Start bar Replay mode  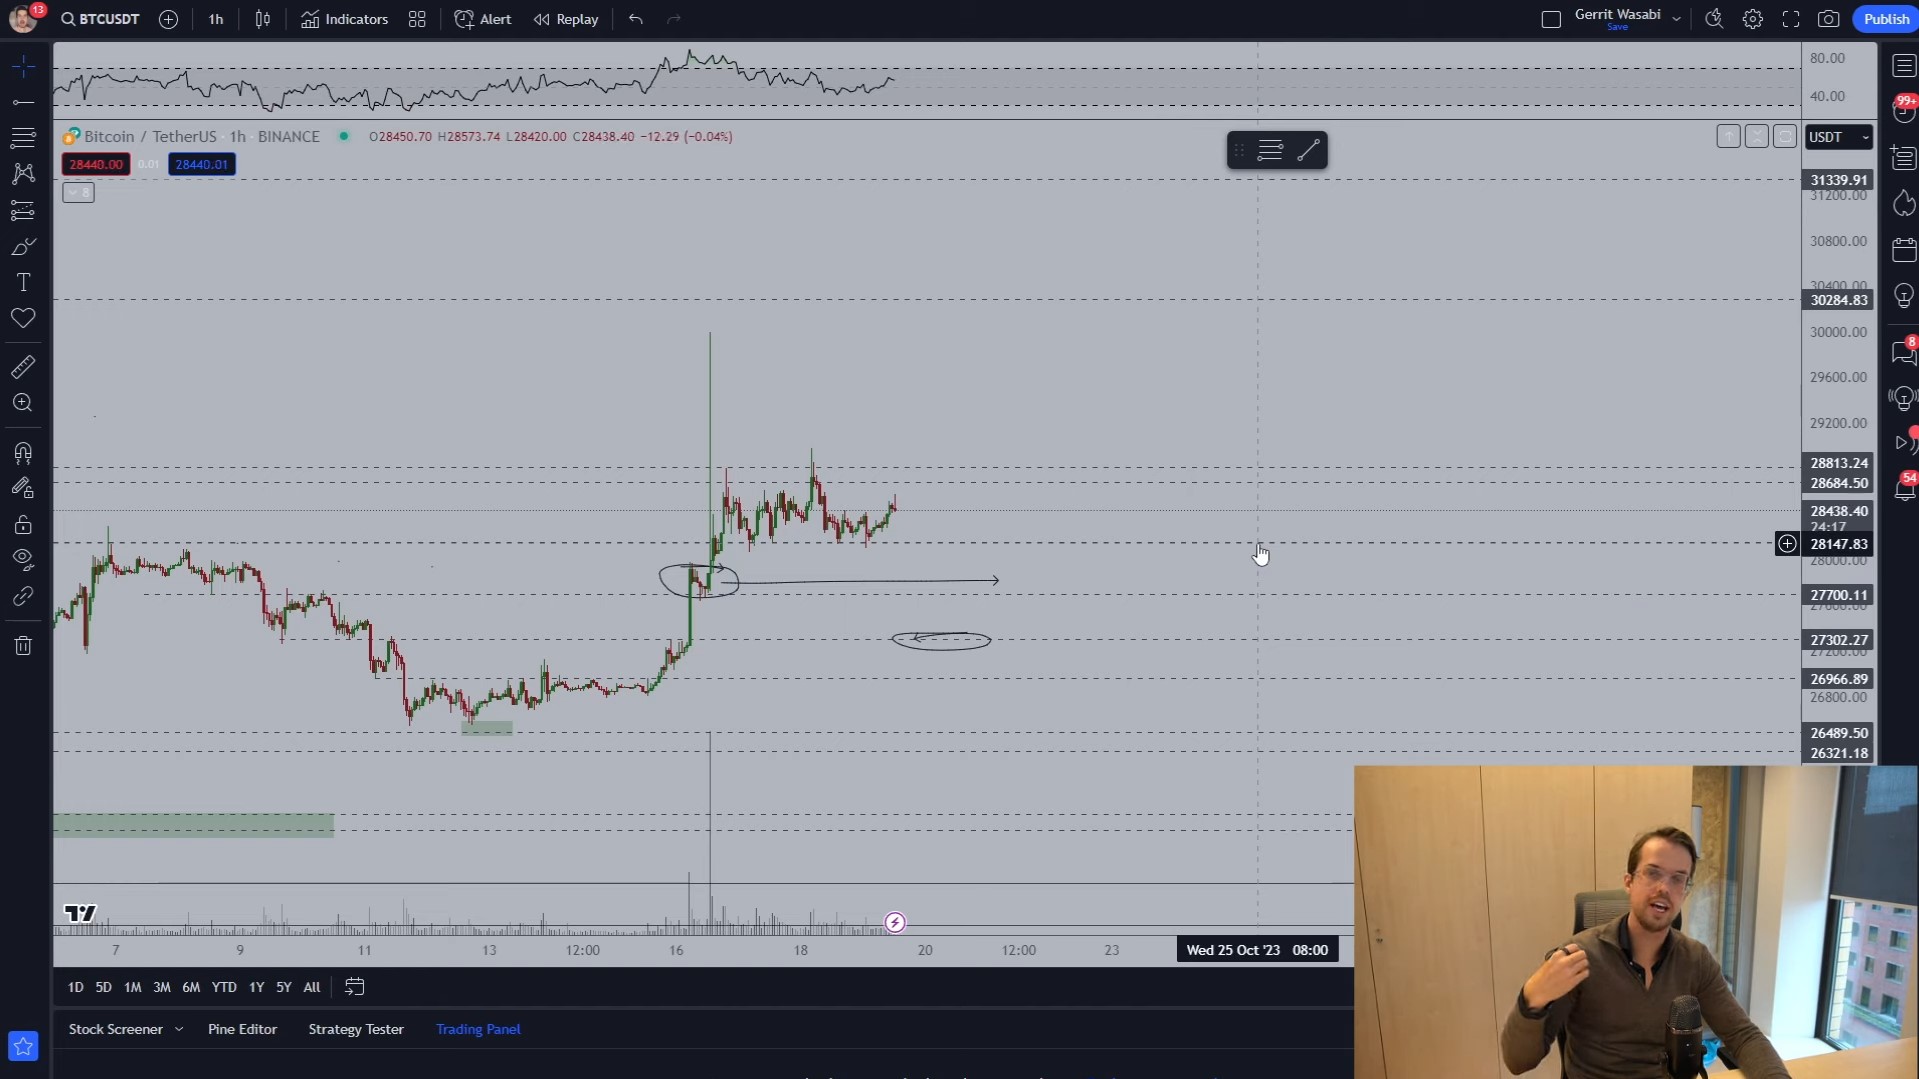(566, 19)
